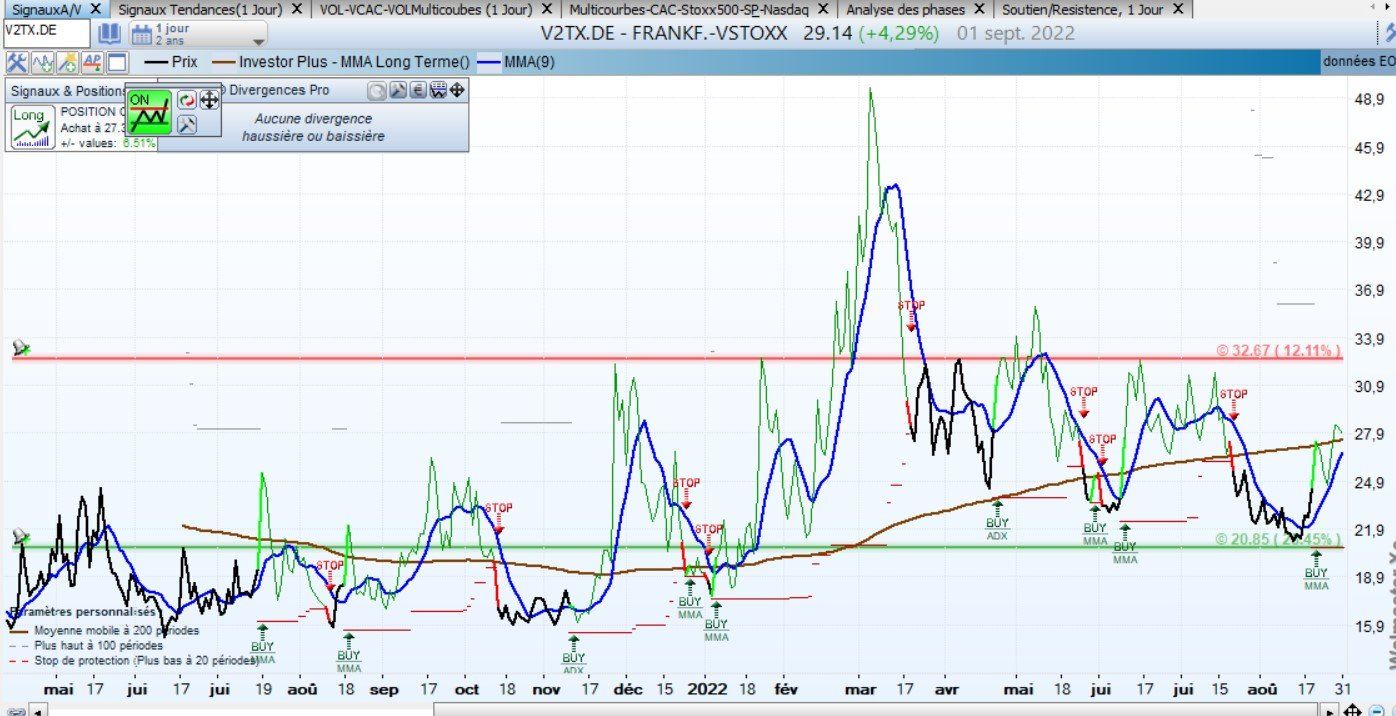Click Stop de protection legend line

pos(133,661)
